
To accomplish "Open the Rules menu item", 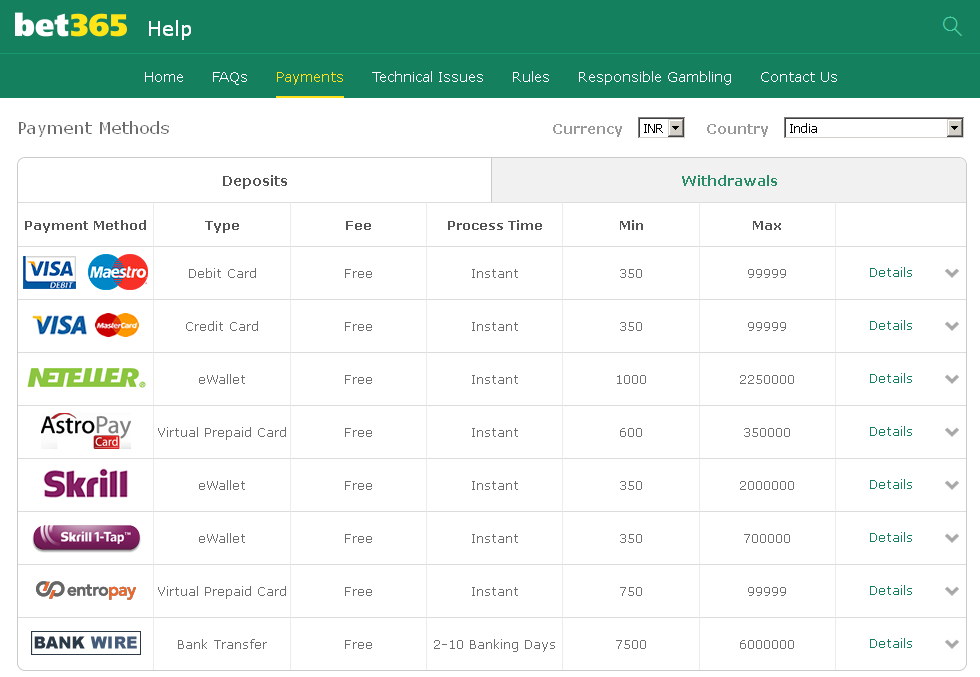I will pos(530,77).
